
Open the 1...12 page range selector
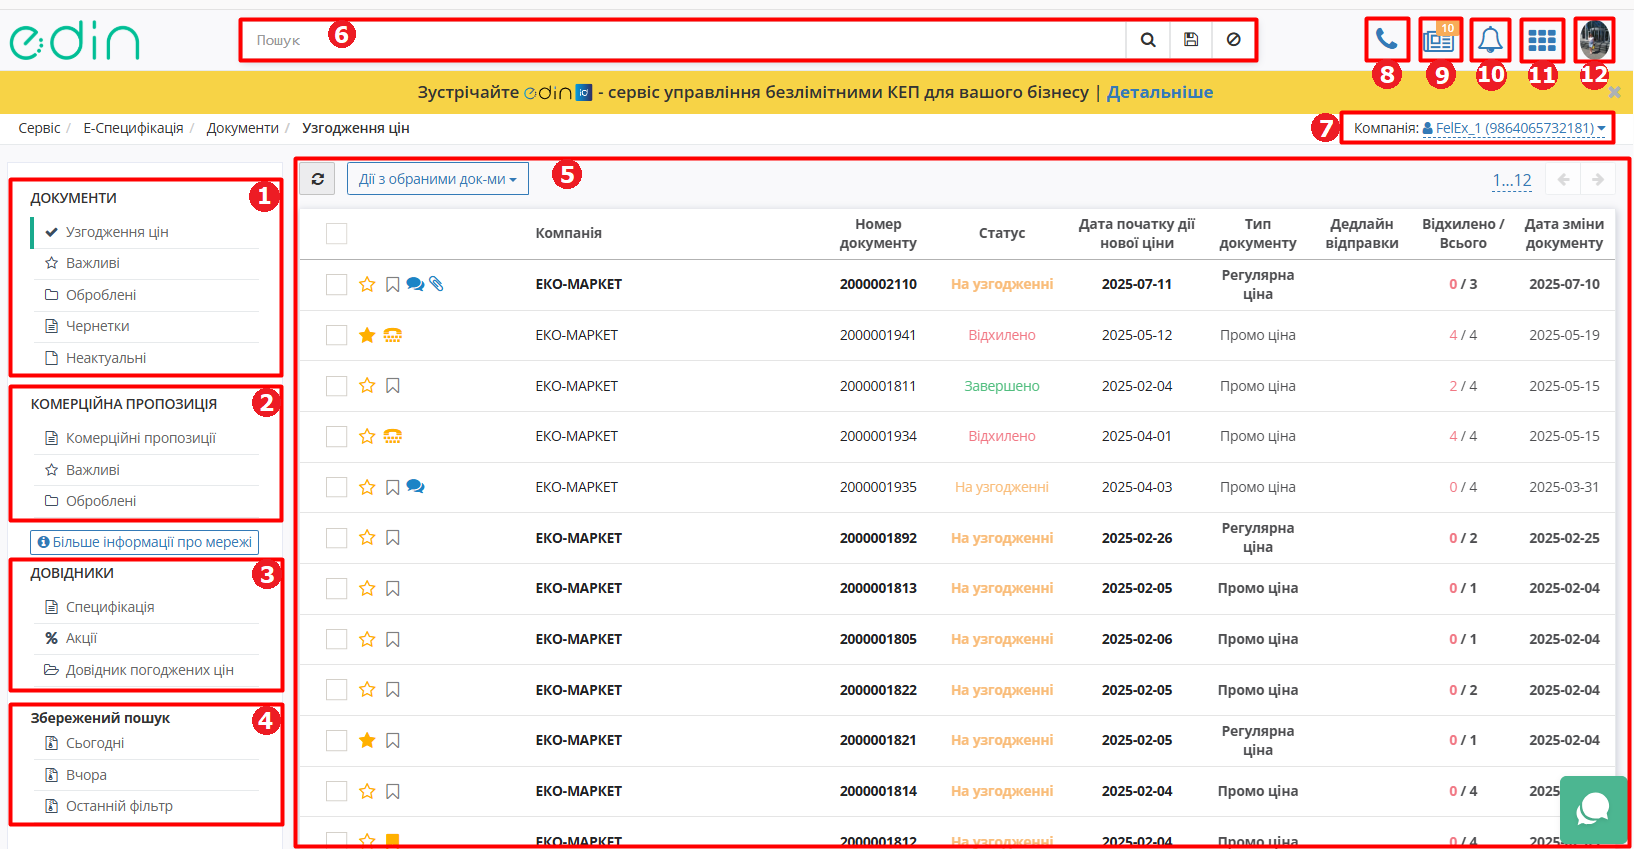(x=1512, y=180)
